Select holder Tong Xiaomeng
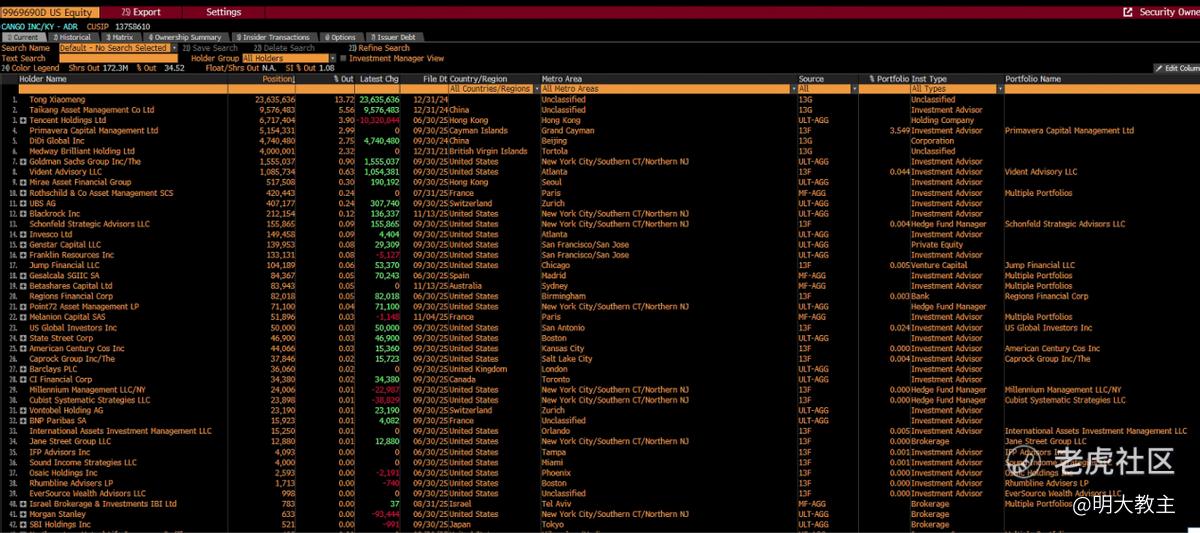1200x533 pixels. coord(57,100)
